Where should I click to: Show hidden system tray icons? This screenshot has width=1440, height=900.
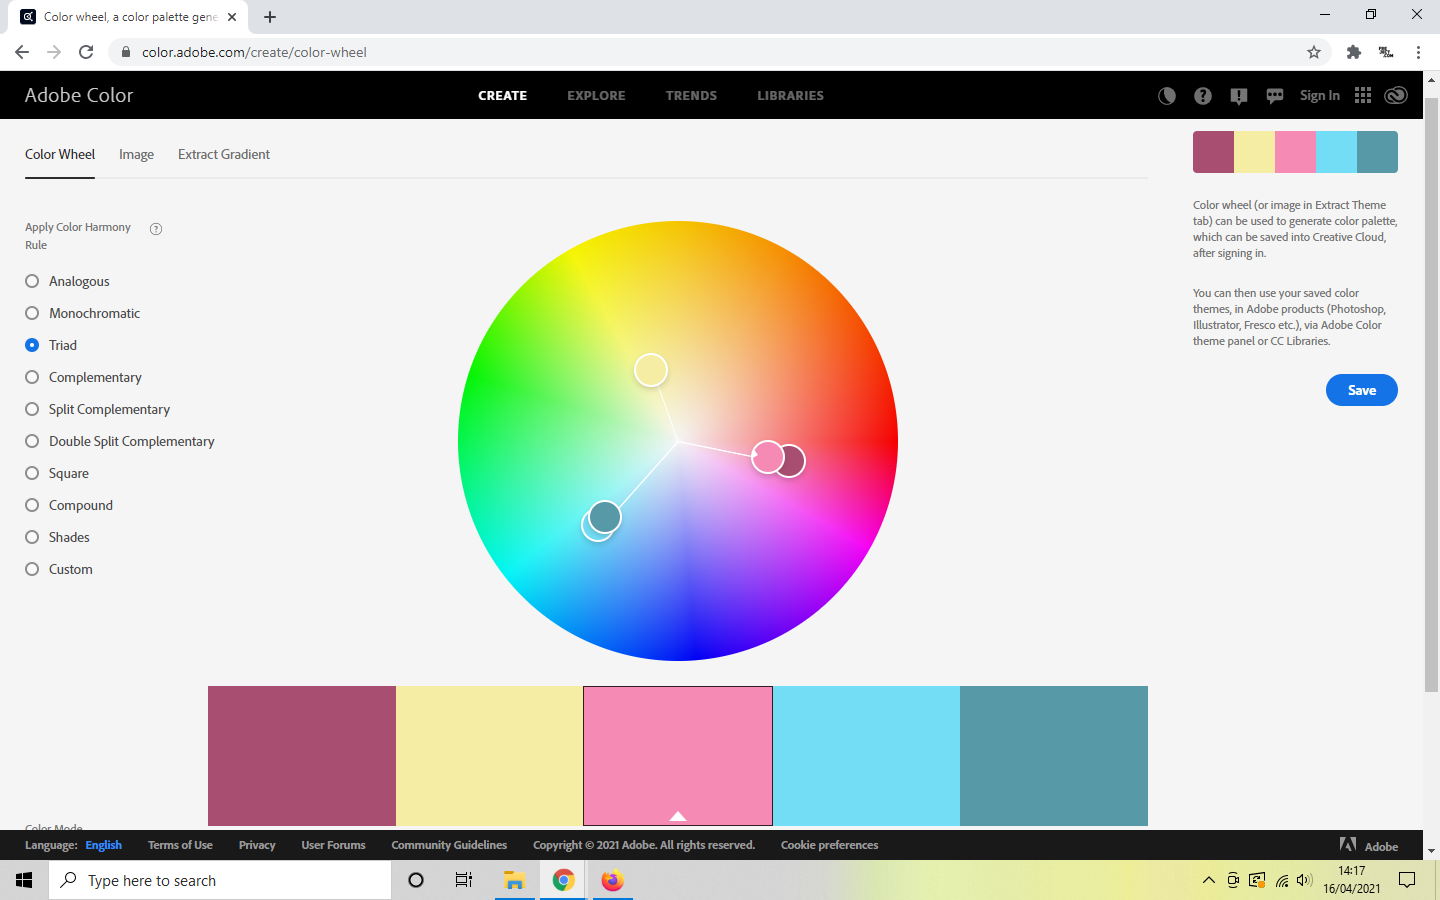tap(1209, 880)
